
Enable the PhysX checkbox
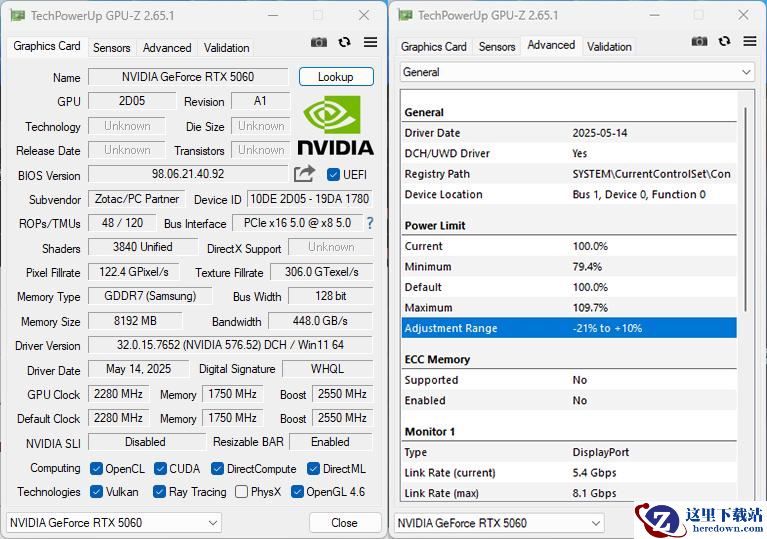pos(241,492)
